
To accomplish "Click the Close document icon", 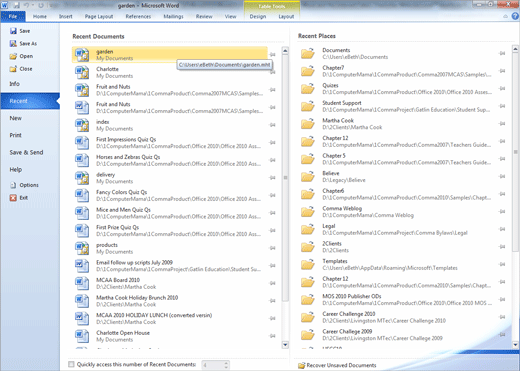I will pos(13,69).
